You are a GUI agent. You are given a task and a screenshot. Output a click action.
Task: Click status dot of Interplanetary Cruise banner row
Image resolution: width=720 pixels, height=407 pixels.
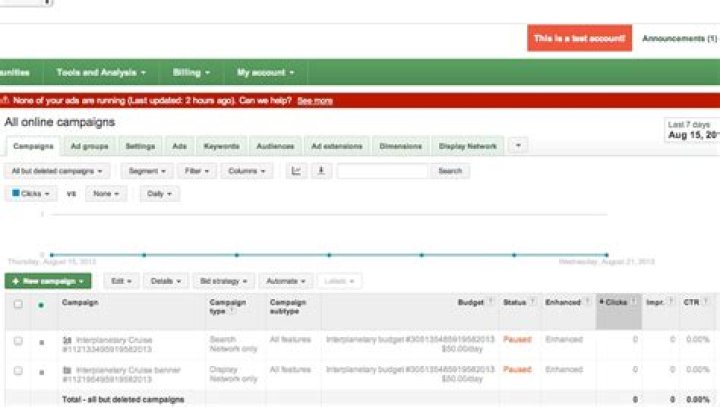[x=42, y=373]
